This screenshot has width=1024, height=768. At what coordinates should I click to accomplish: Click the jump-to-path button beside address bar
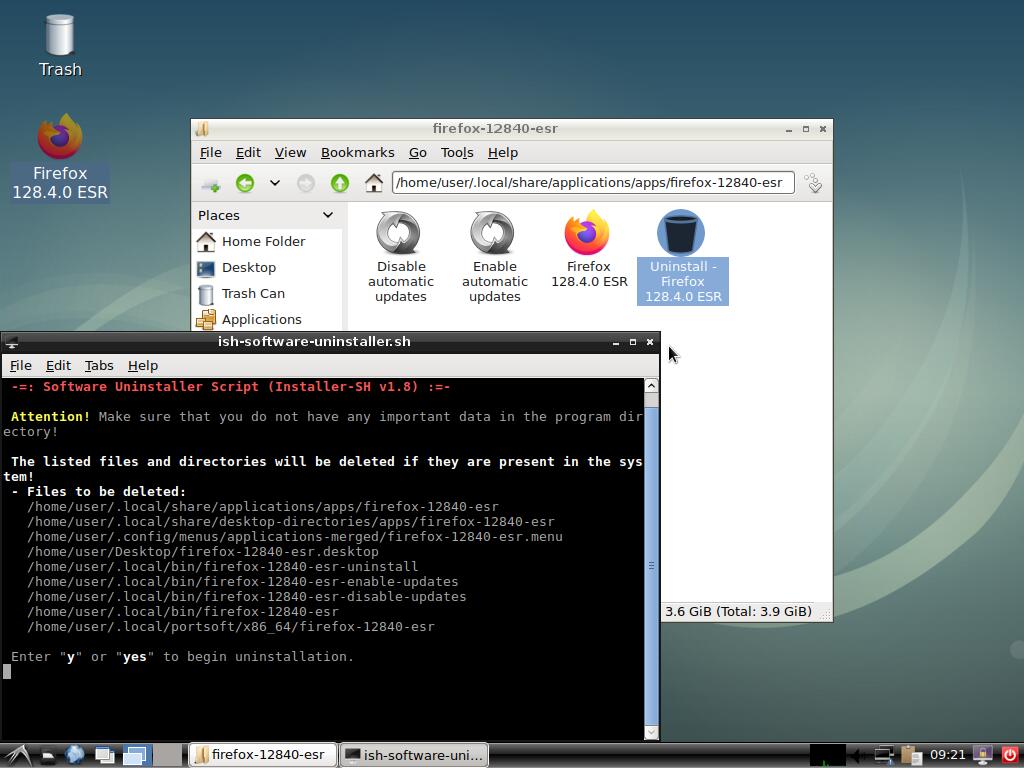pyautogui.click(x=813, y=183)
